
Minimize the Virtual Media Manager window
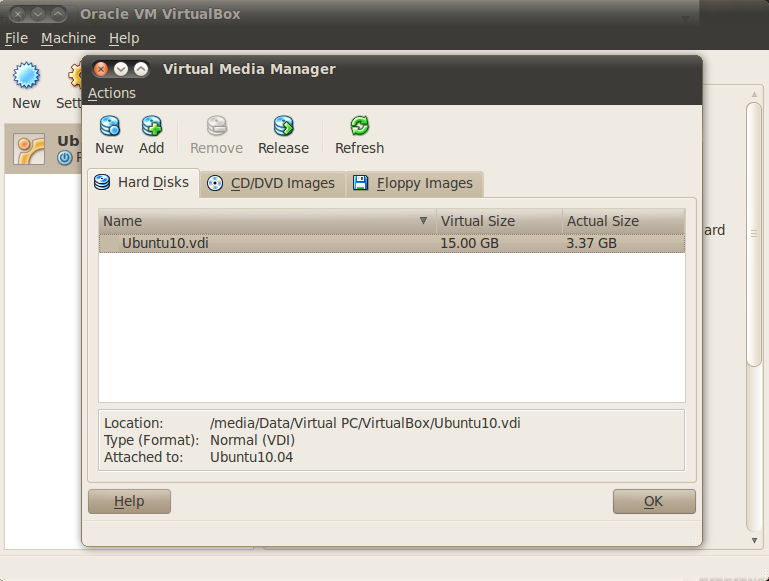121,69
